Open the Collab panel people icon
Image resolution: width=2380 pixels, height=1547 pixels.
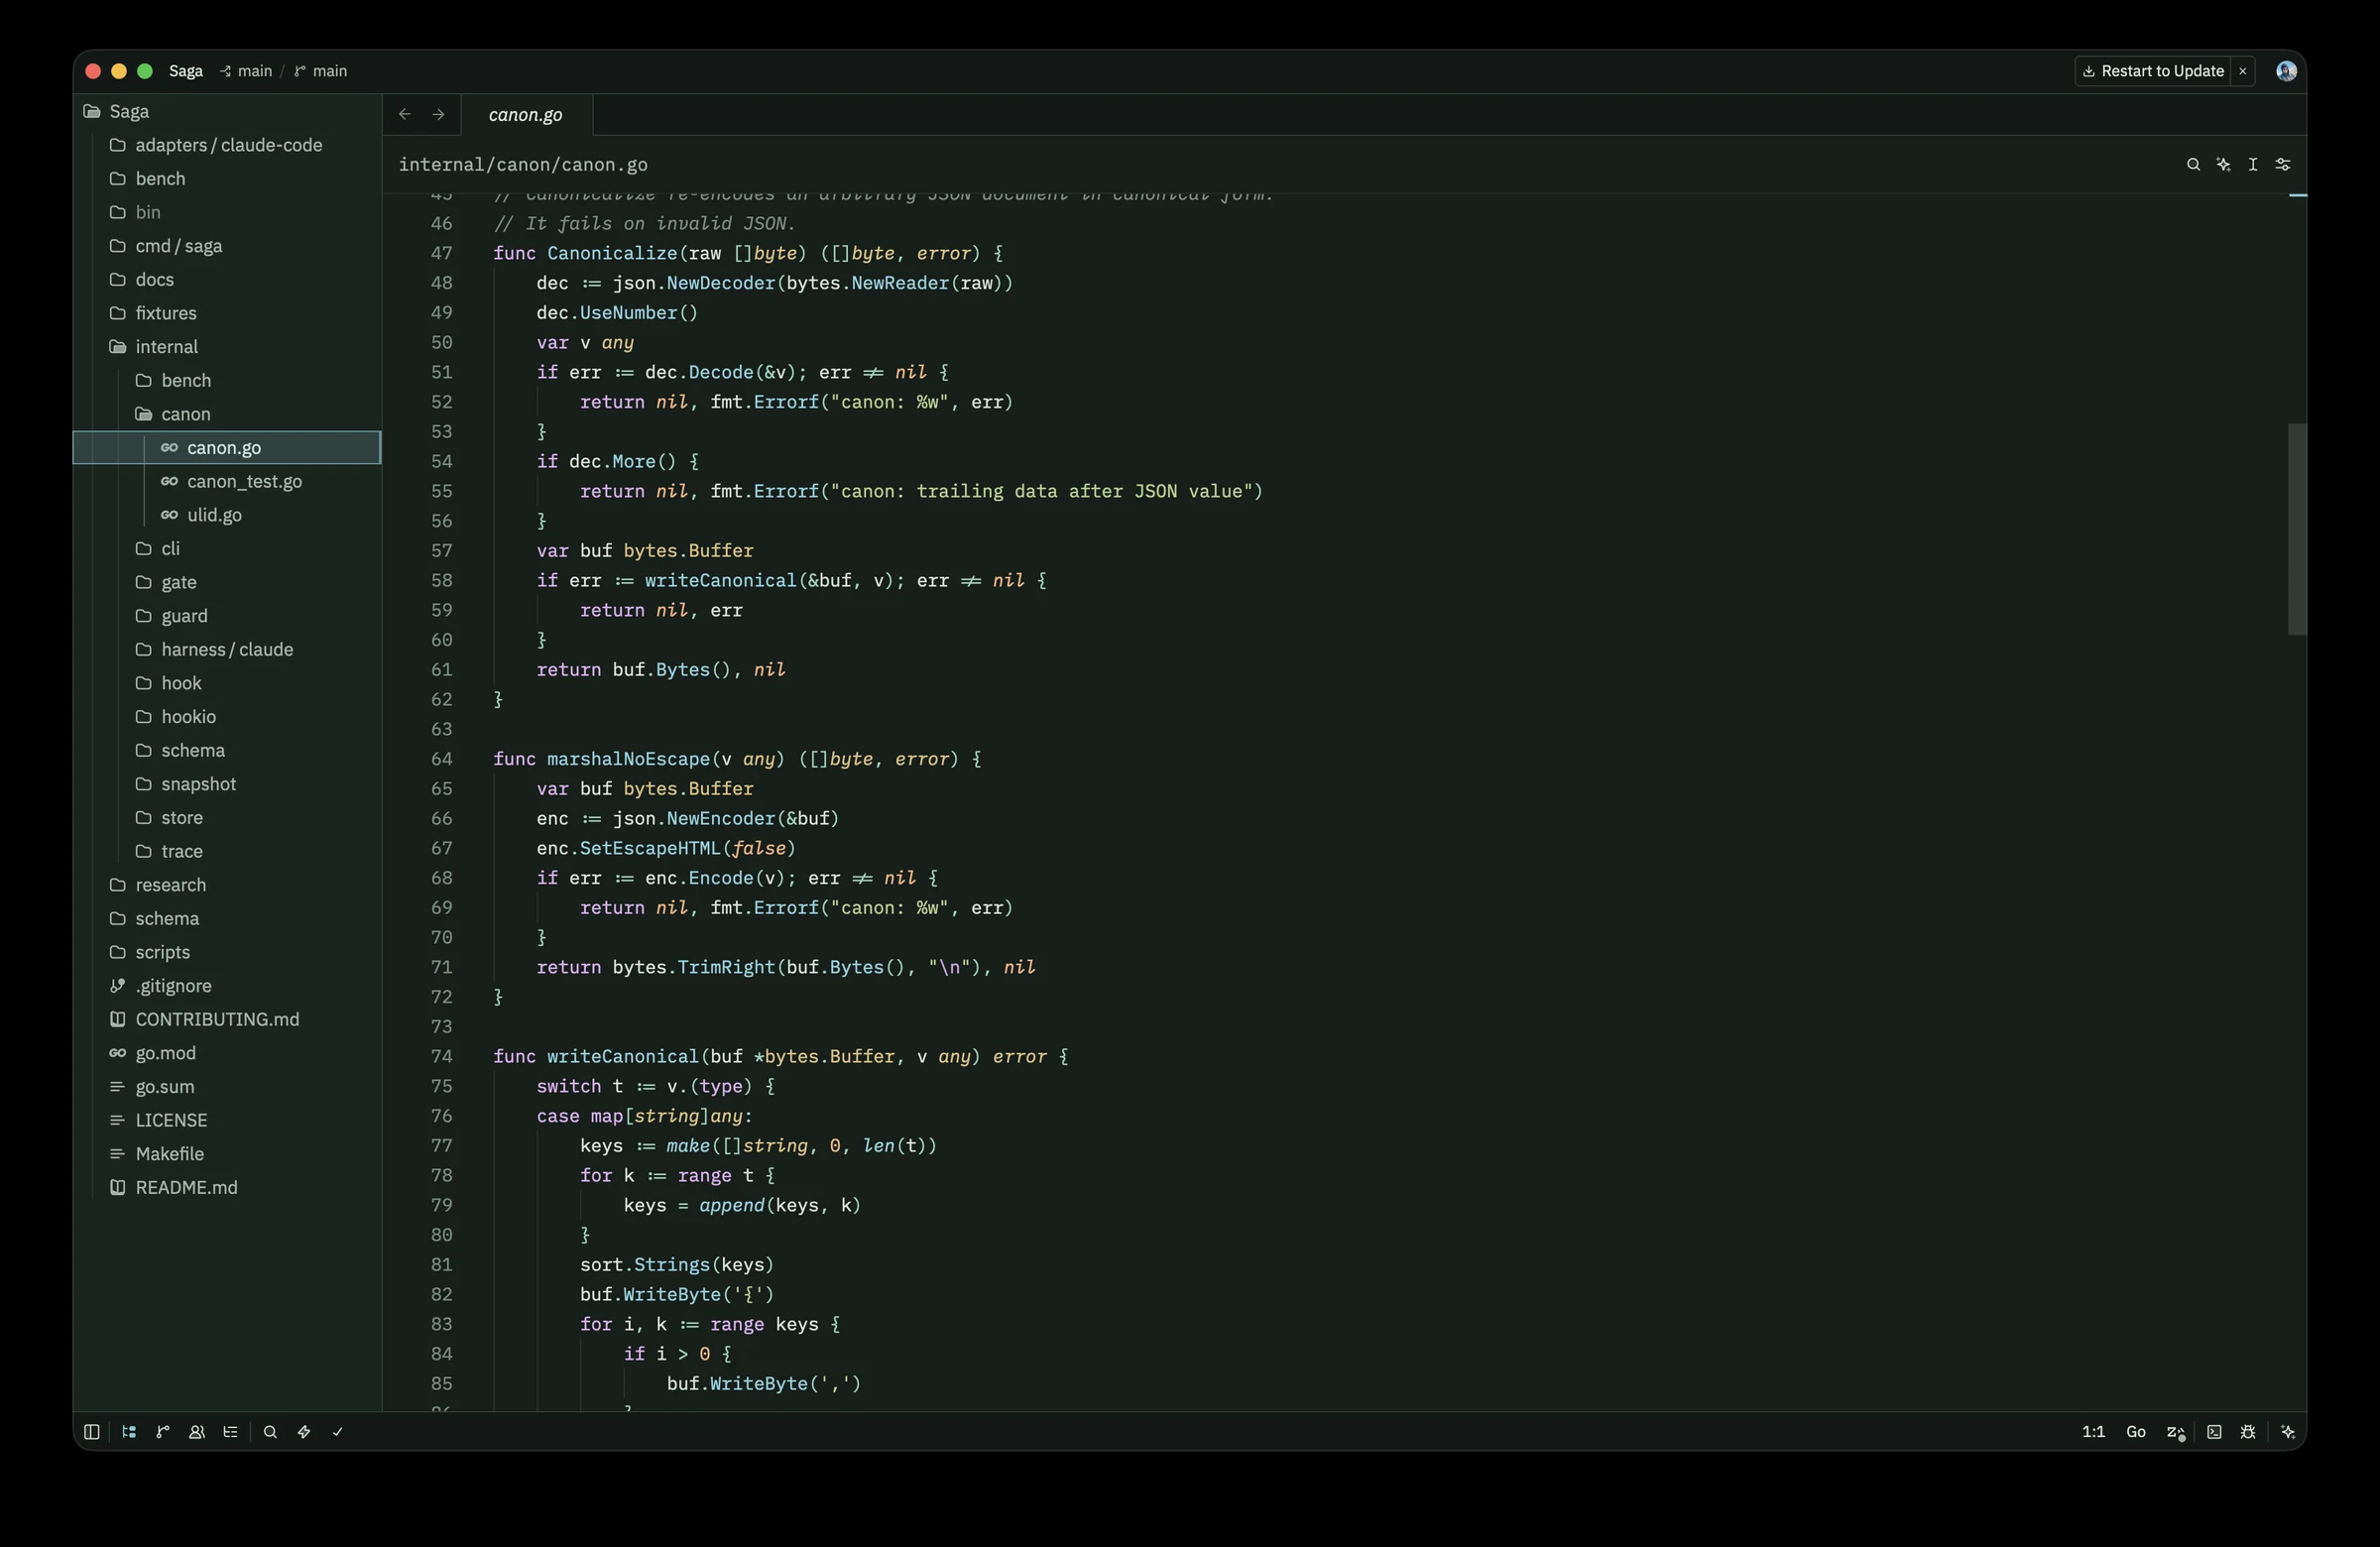pyautogui.click(x=197, y=1432)
